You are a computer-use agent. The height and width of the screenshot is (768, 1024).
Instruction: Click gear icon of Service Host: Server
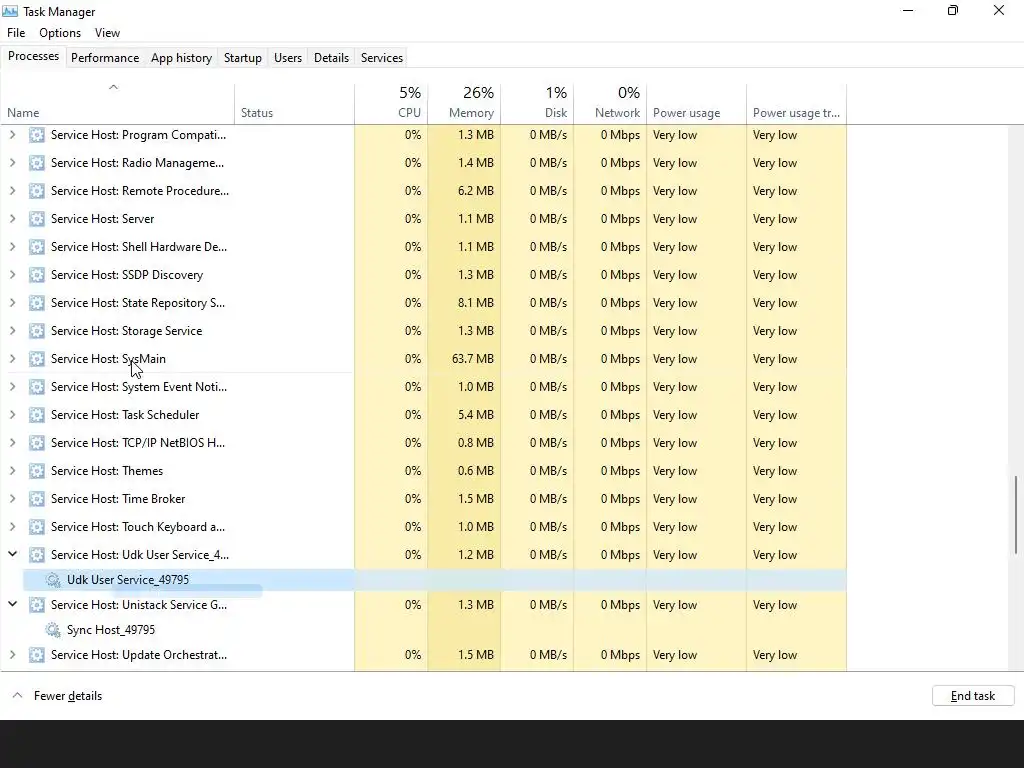(37, 219)
